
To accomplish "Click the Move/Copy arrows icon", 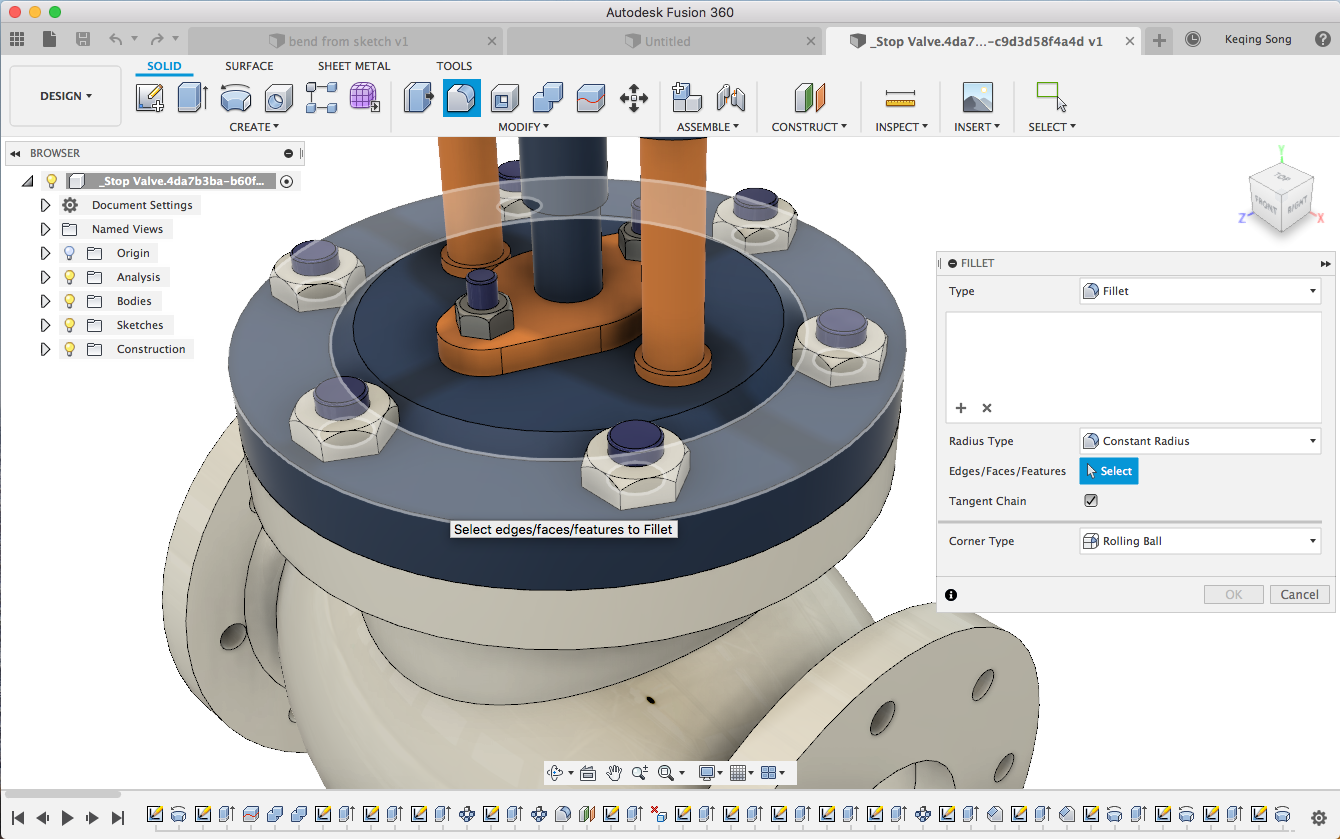I will (634, 98).
